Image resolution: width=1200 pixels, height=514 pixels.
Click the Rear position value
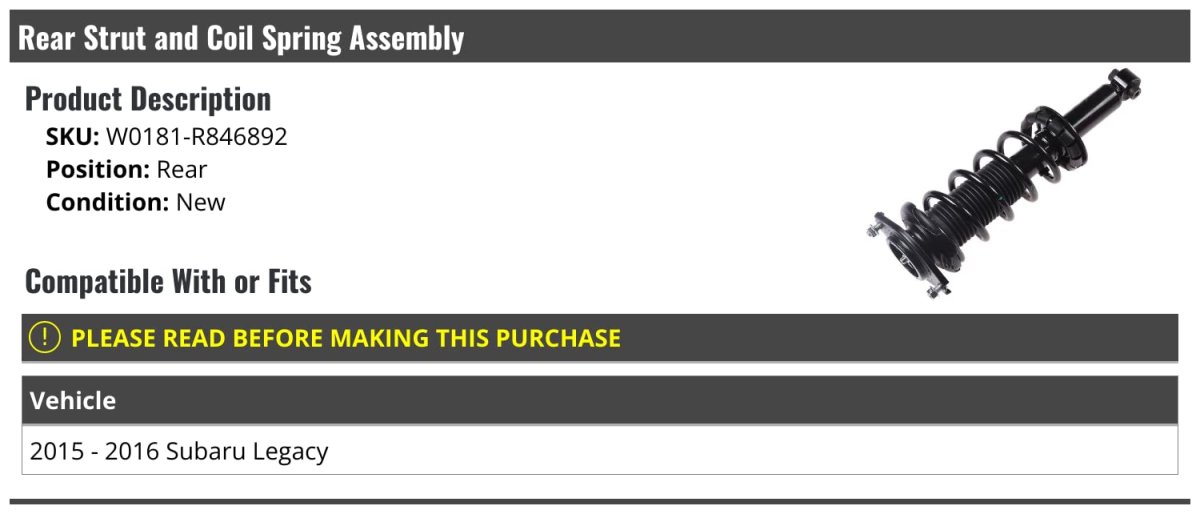pyautogui.click(x=182, y=170)
